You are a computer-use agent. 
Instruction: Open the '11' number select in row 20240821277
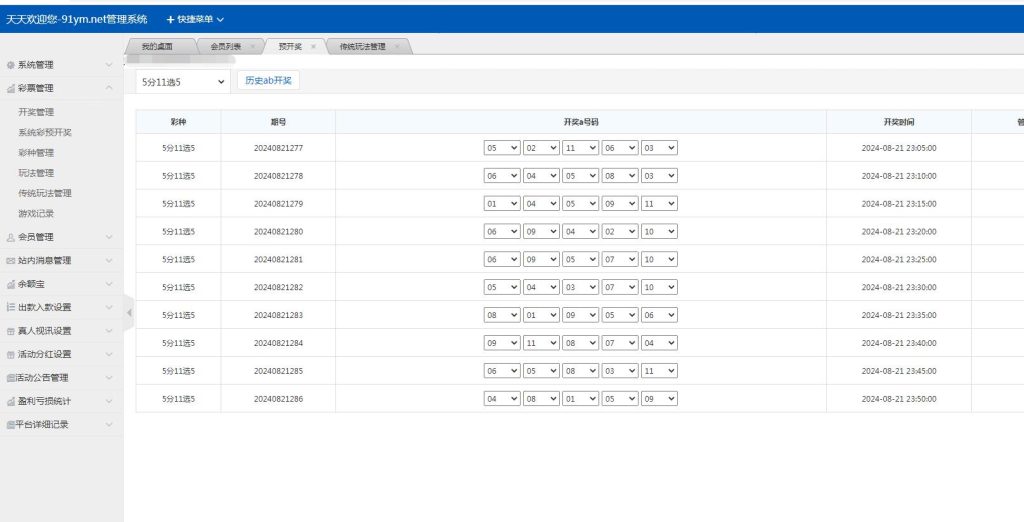(580, 148)
